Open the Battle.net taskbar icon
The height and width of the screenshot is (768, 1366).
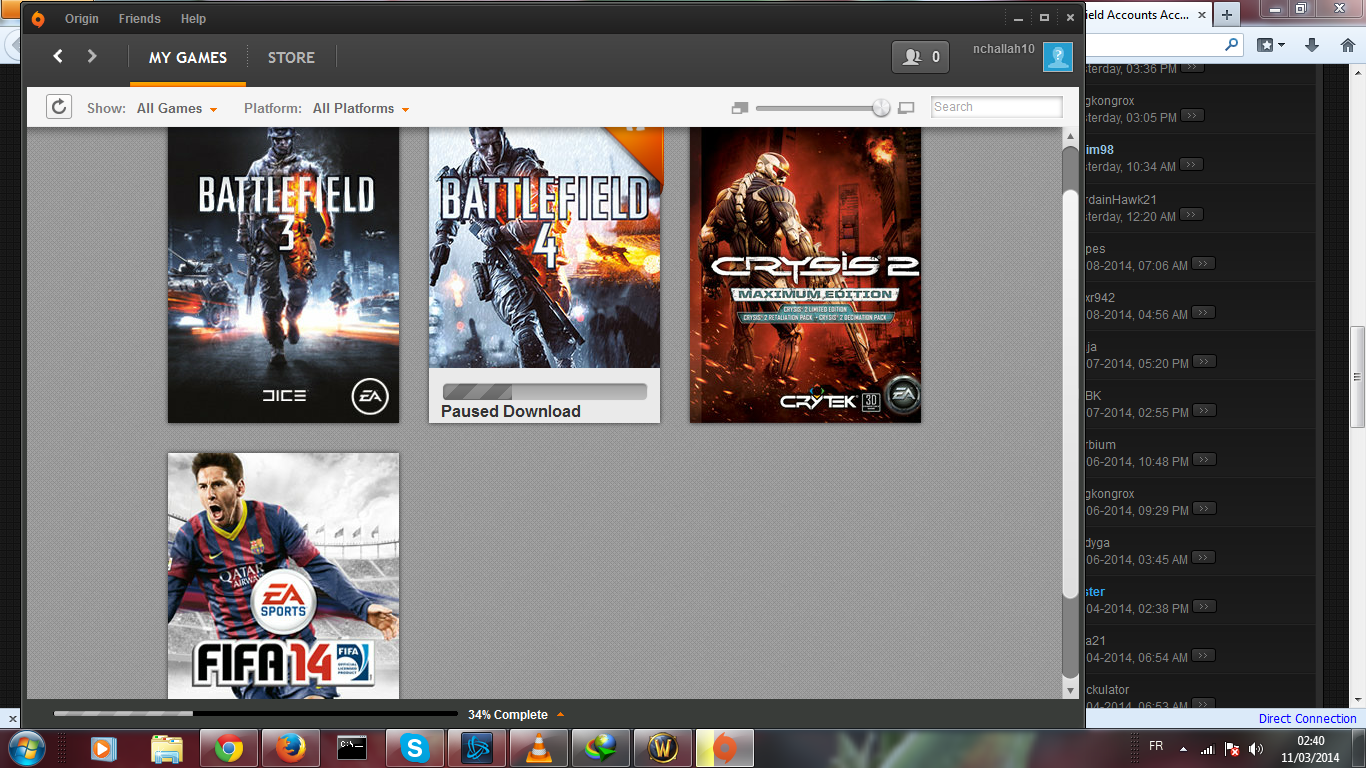(x=476, y=748)
